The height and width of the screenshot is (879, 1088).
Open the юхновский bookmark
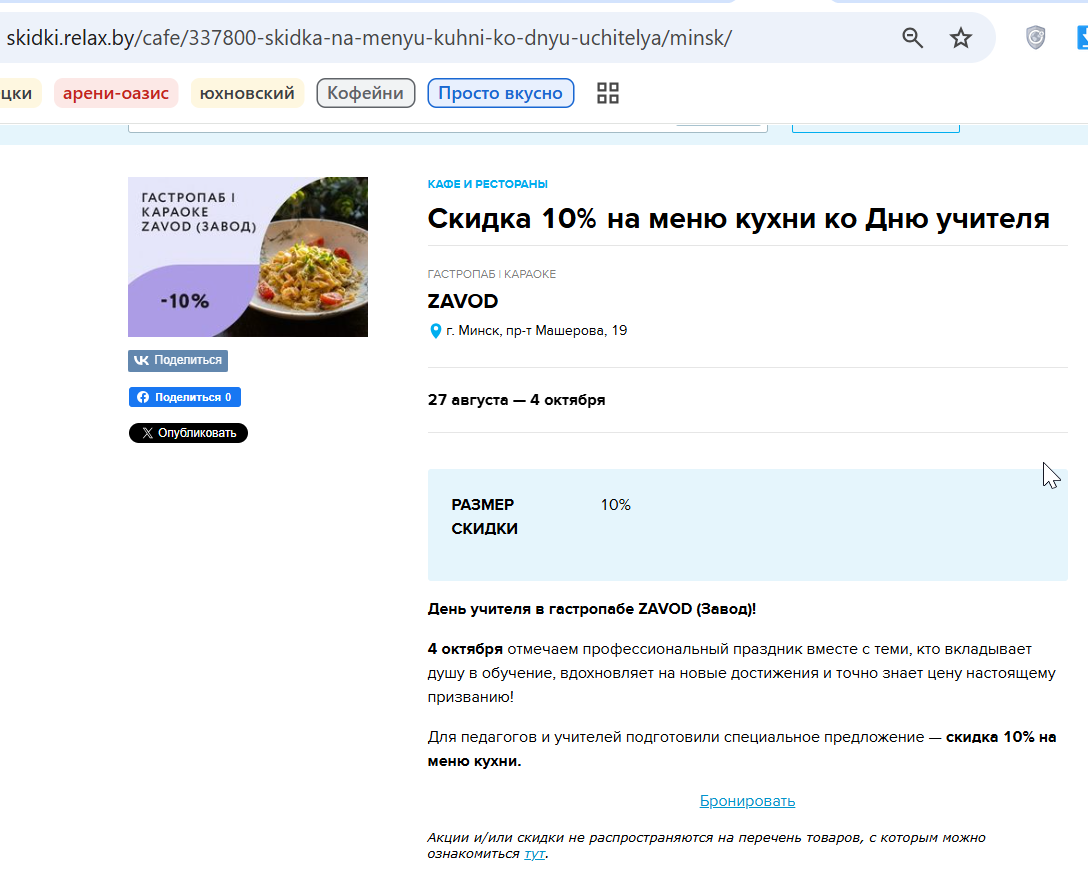tap(247, 93)
